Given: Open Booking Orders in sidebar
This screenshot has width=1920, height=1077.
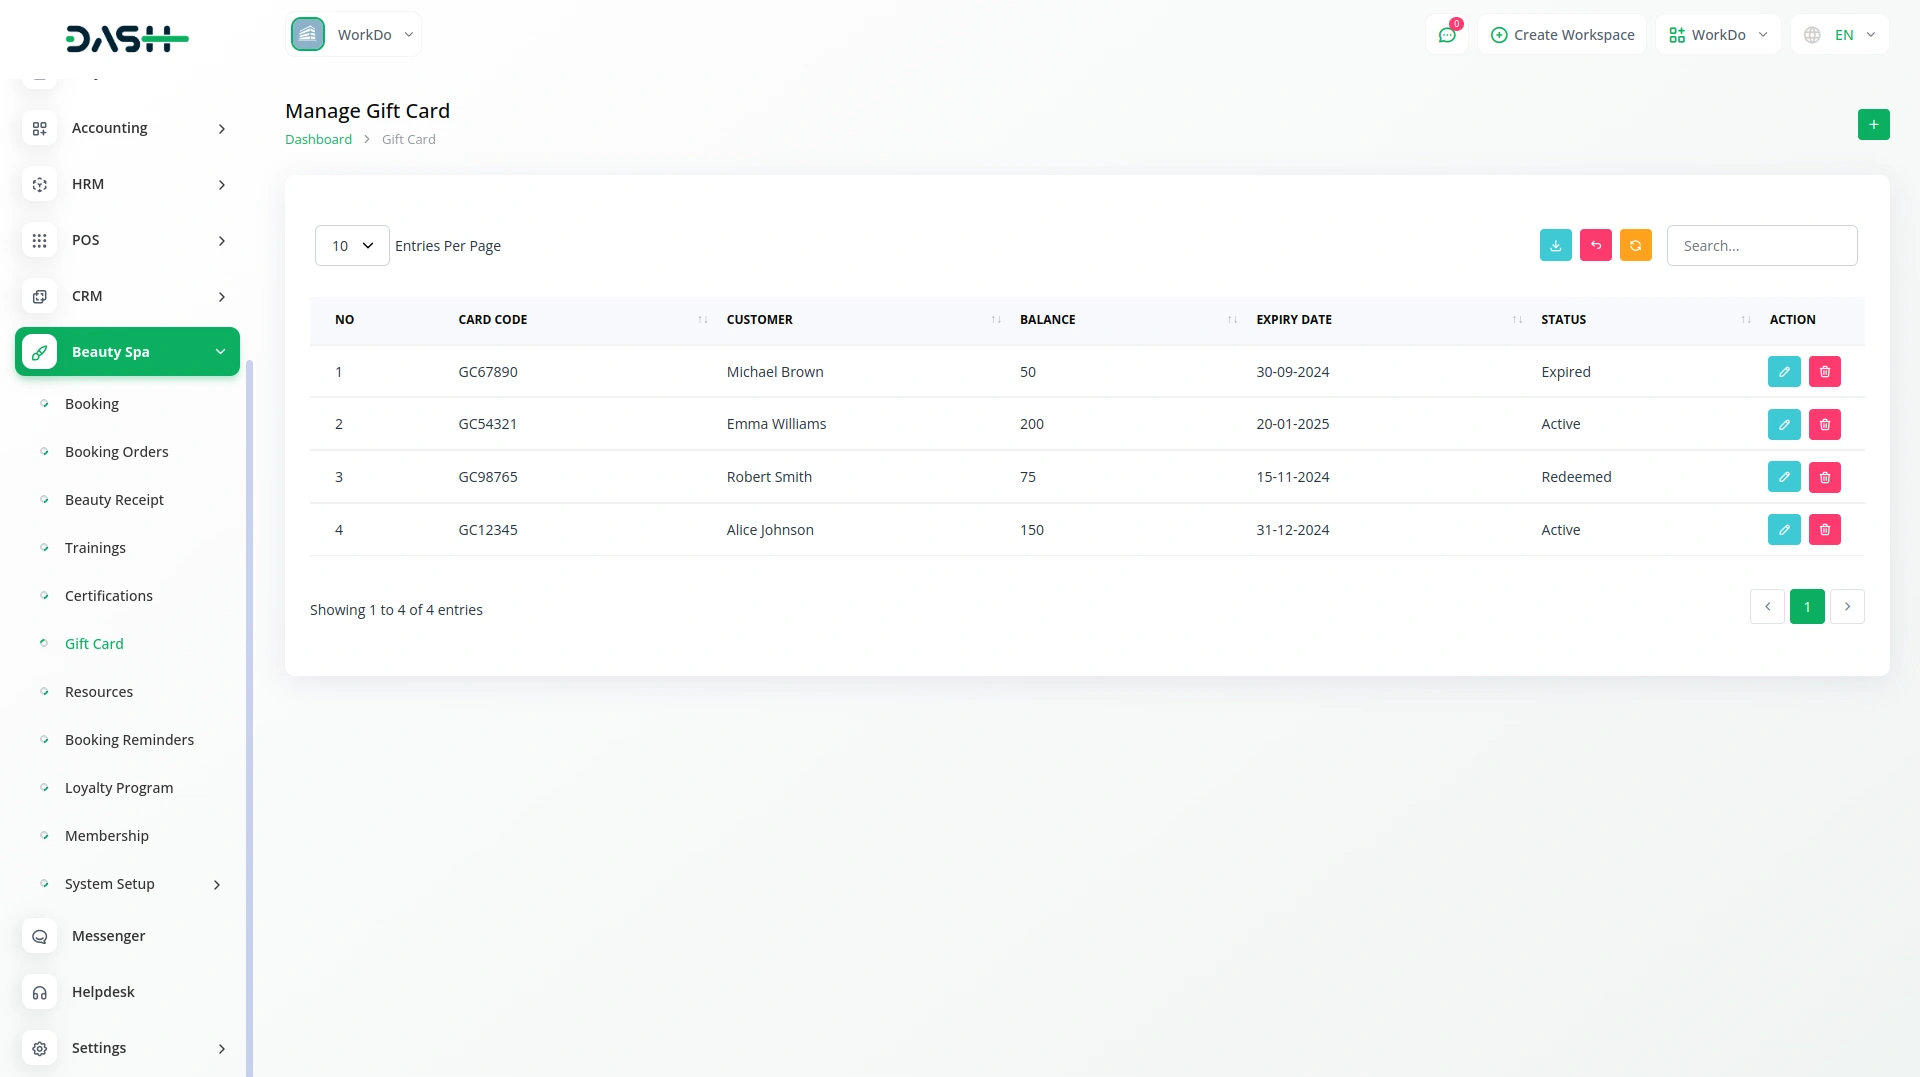Looking at the screenshot, I should click(116, 452).
